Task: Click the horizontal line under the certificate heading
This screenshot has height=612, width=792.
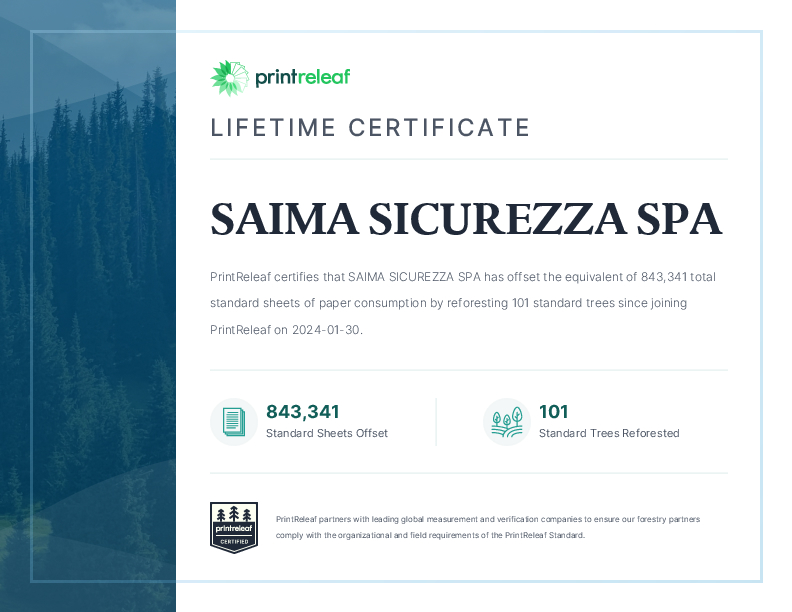Action: click(x=468, y=158)
